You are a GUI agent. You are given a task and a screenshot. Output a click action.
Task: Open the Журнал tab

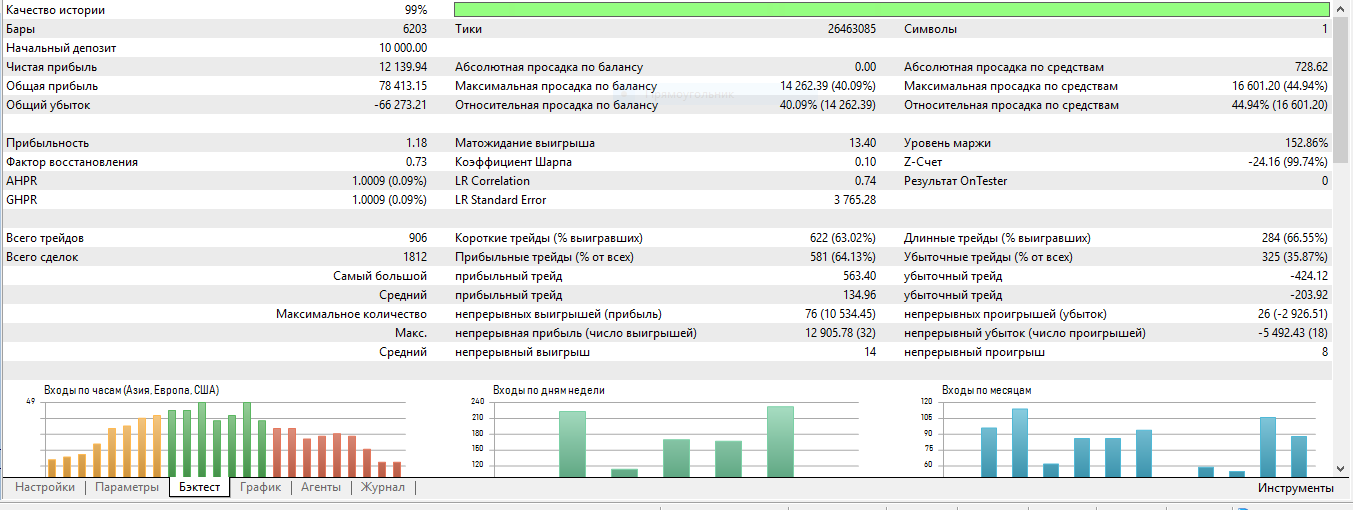pyautogui.click(x=383, y=488)
